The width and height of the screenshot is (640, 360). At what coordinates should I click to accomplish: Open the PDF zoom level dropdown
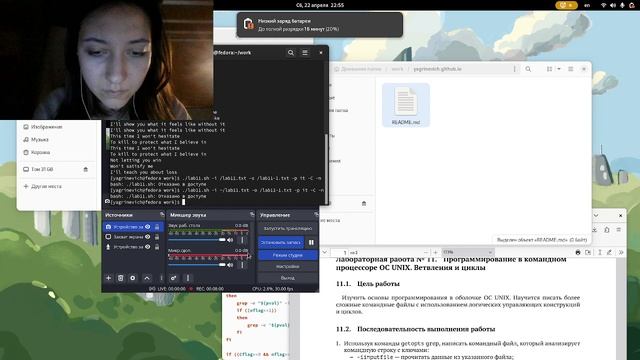[468, 252]
